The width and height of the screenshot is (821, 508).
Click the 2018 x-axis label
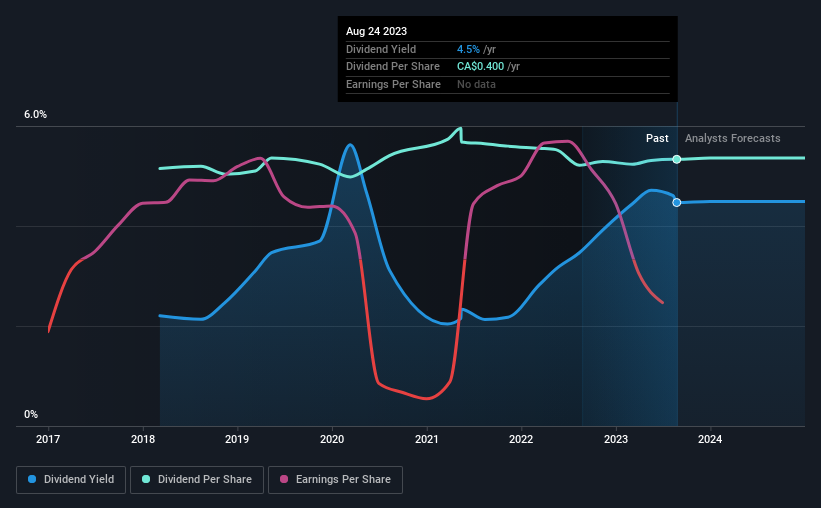[143, 439]
